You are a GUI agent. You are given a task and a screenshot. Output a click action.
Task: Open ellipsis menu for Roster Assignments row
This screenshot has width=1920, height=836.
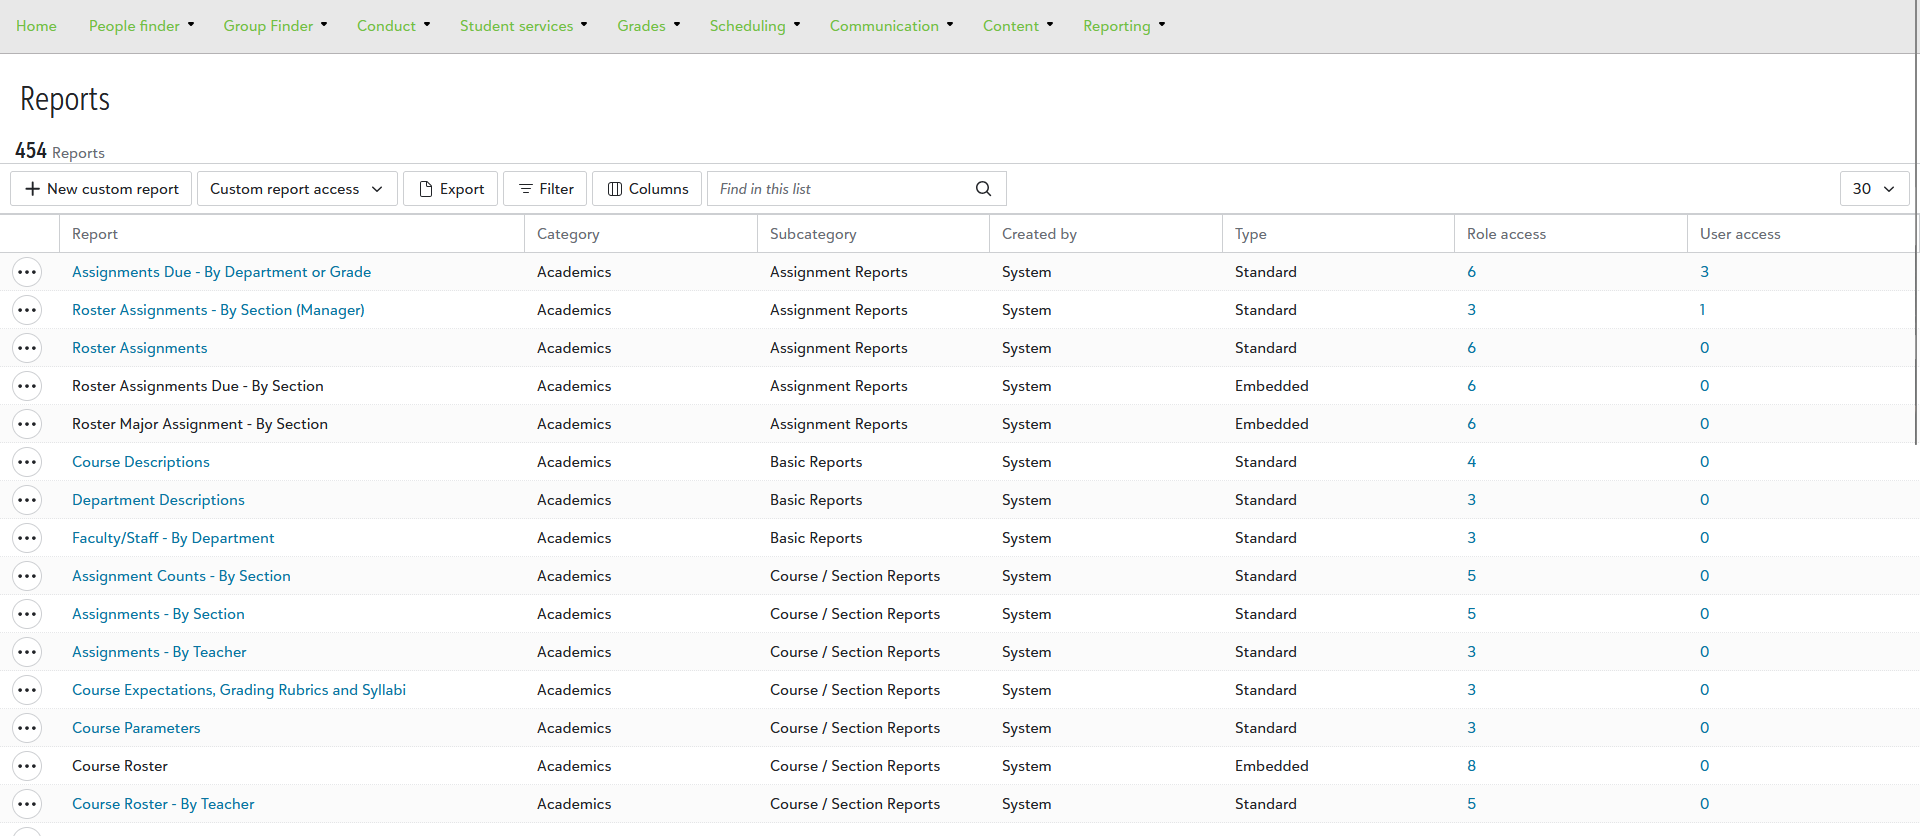[x=27, y=348]
